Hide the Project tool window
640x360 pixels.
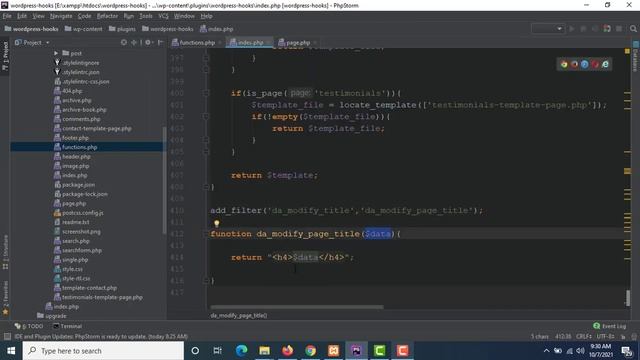(x=160, y=42)
